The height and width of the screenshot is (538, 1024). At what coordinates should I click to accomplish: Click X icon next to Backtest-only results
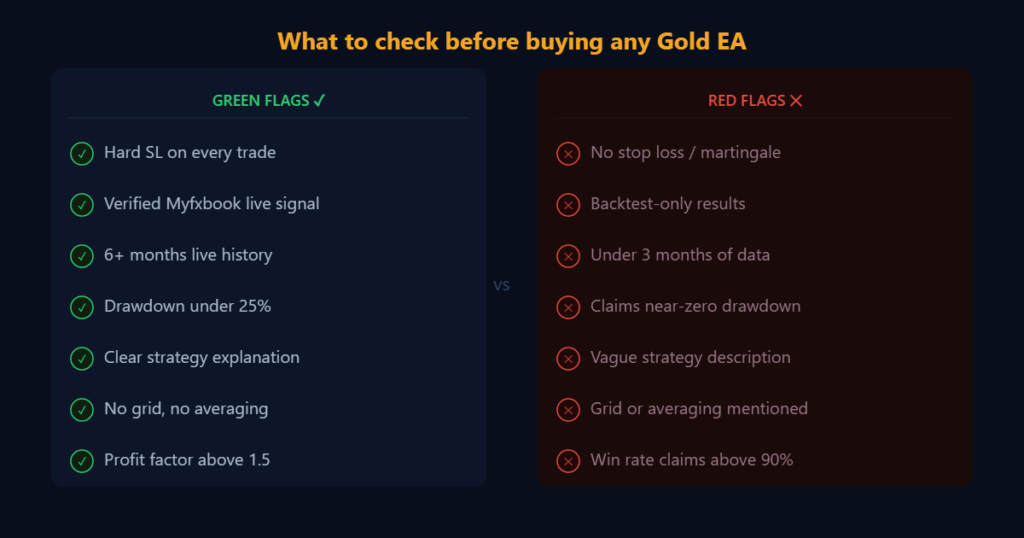tap(568, 205)
